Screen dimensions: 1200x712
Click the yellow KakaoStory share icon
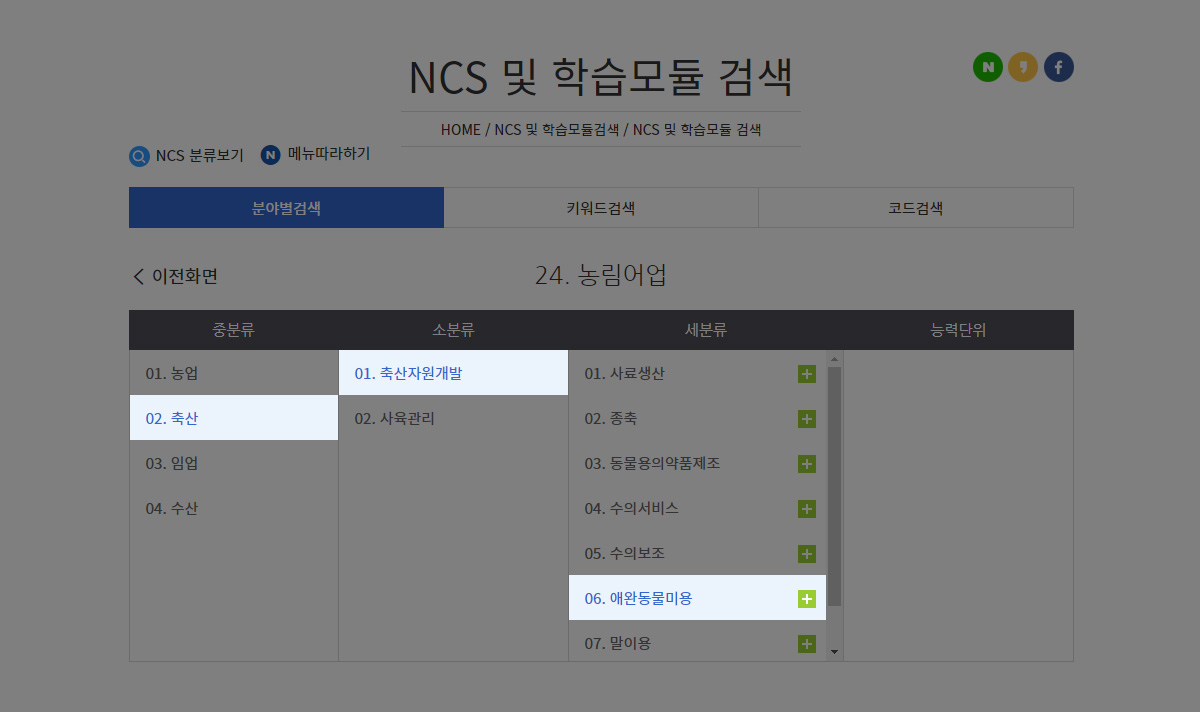coord(1022,67)
